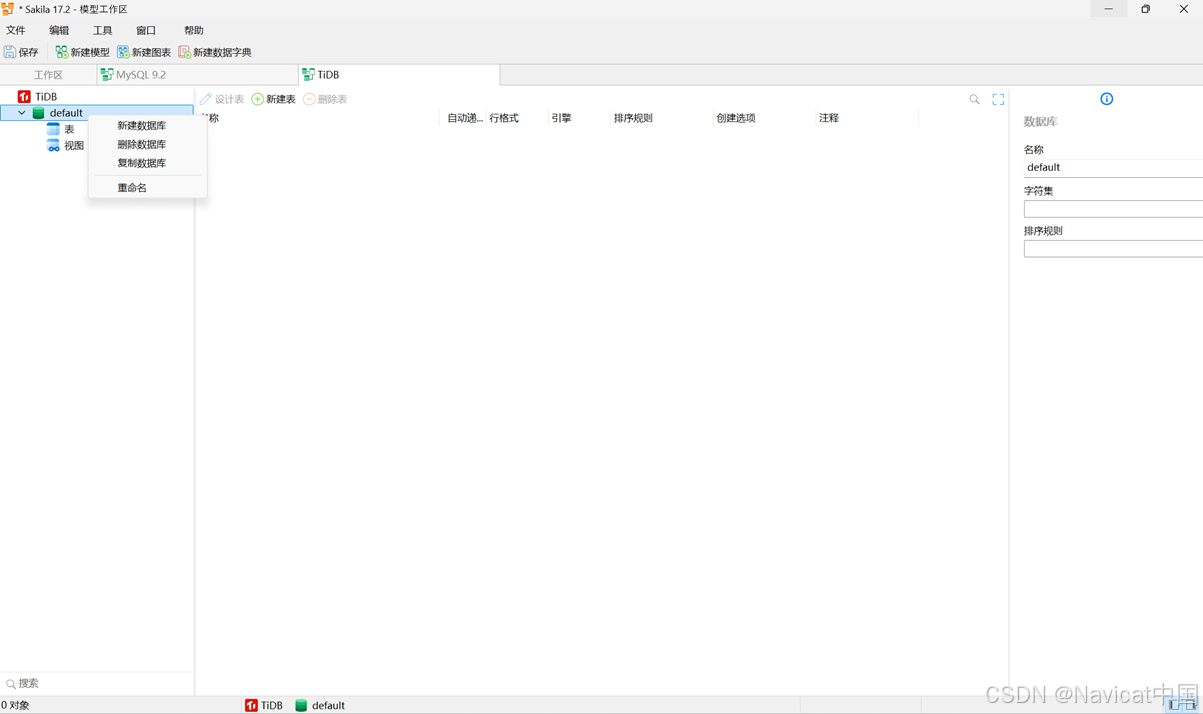Open the 窗口 menu
This screenshot has width=1203, height=714.
coord(146,31)
